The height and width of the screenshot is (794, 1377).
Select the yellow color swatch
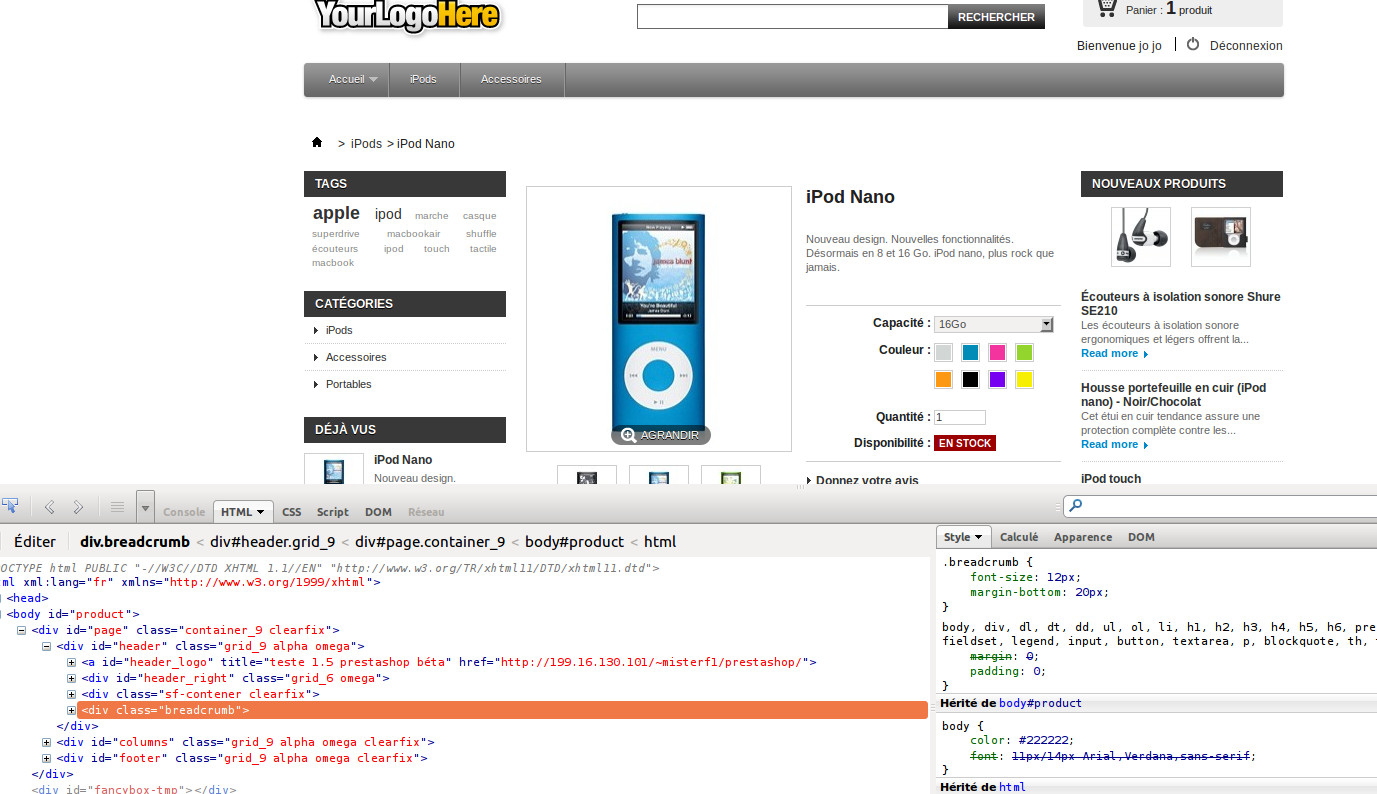pos(1024,379)
